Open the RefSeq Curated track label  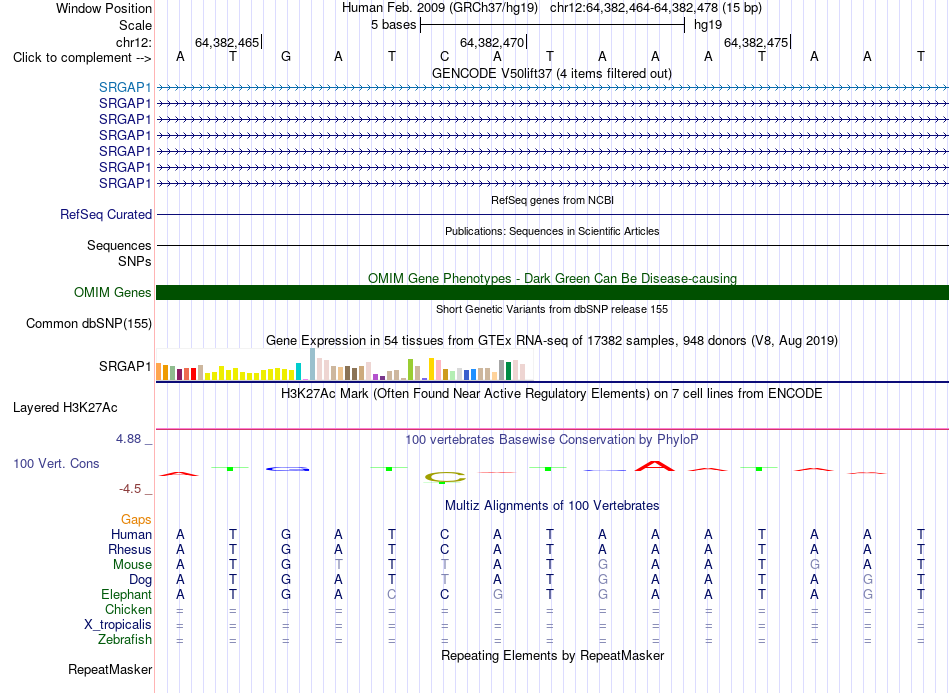coord(106,214)
